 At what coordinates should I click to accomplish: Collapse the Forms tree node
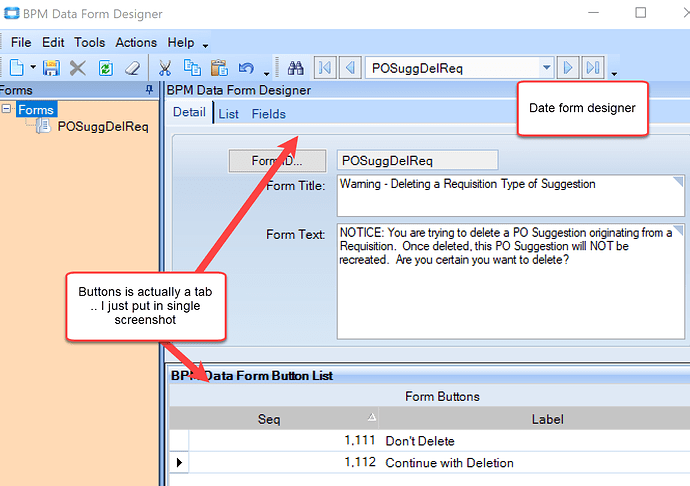point(6,108)
